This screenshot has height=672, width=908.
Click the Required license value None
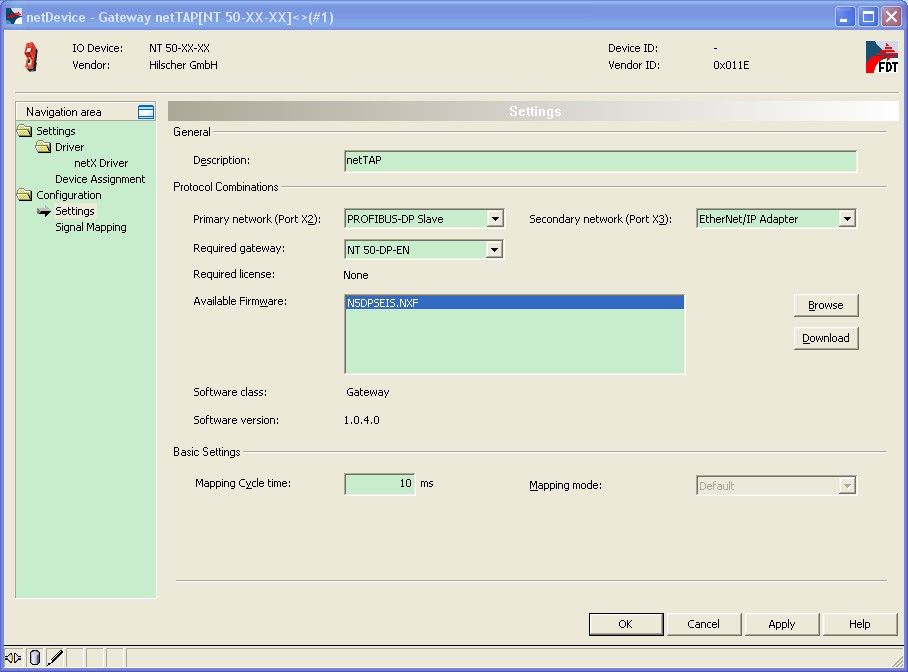(356, 275)
